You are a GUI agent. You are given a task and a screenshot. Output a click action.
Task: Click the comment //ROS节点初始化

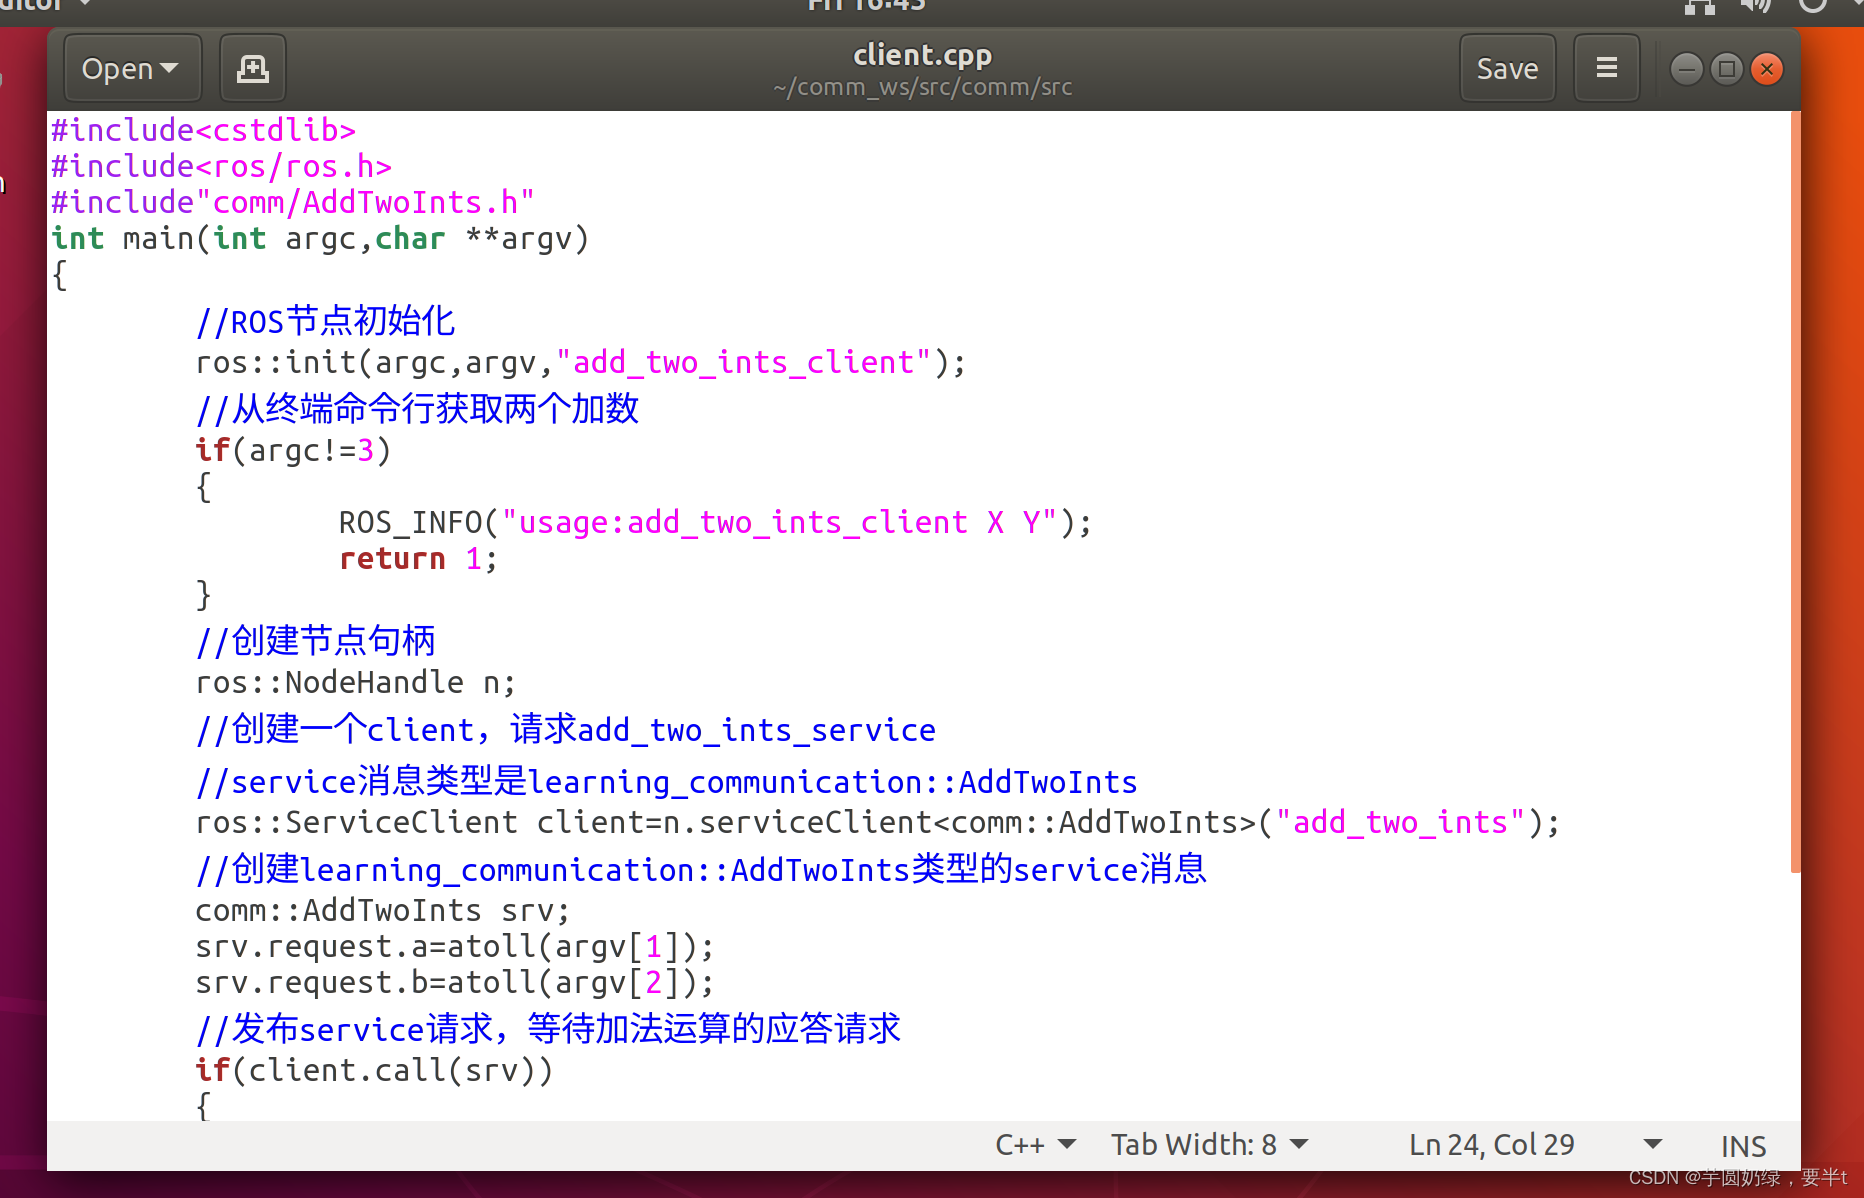coord(325,321)
